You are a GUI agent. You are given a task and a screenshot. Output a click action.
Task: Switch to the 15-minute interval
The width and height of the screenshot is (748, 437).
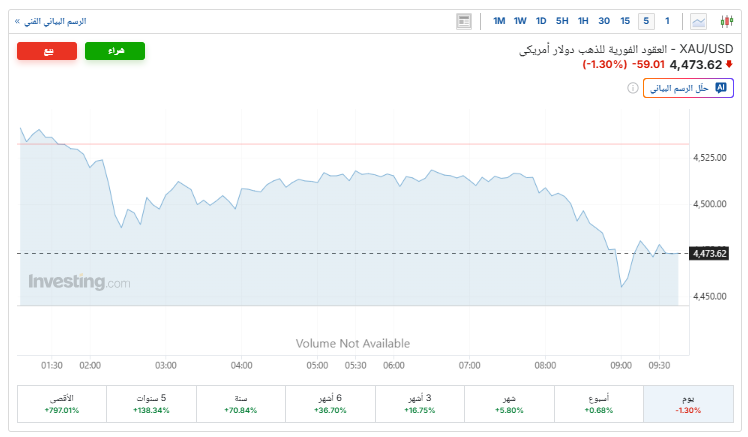[x=625, y=21]
